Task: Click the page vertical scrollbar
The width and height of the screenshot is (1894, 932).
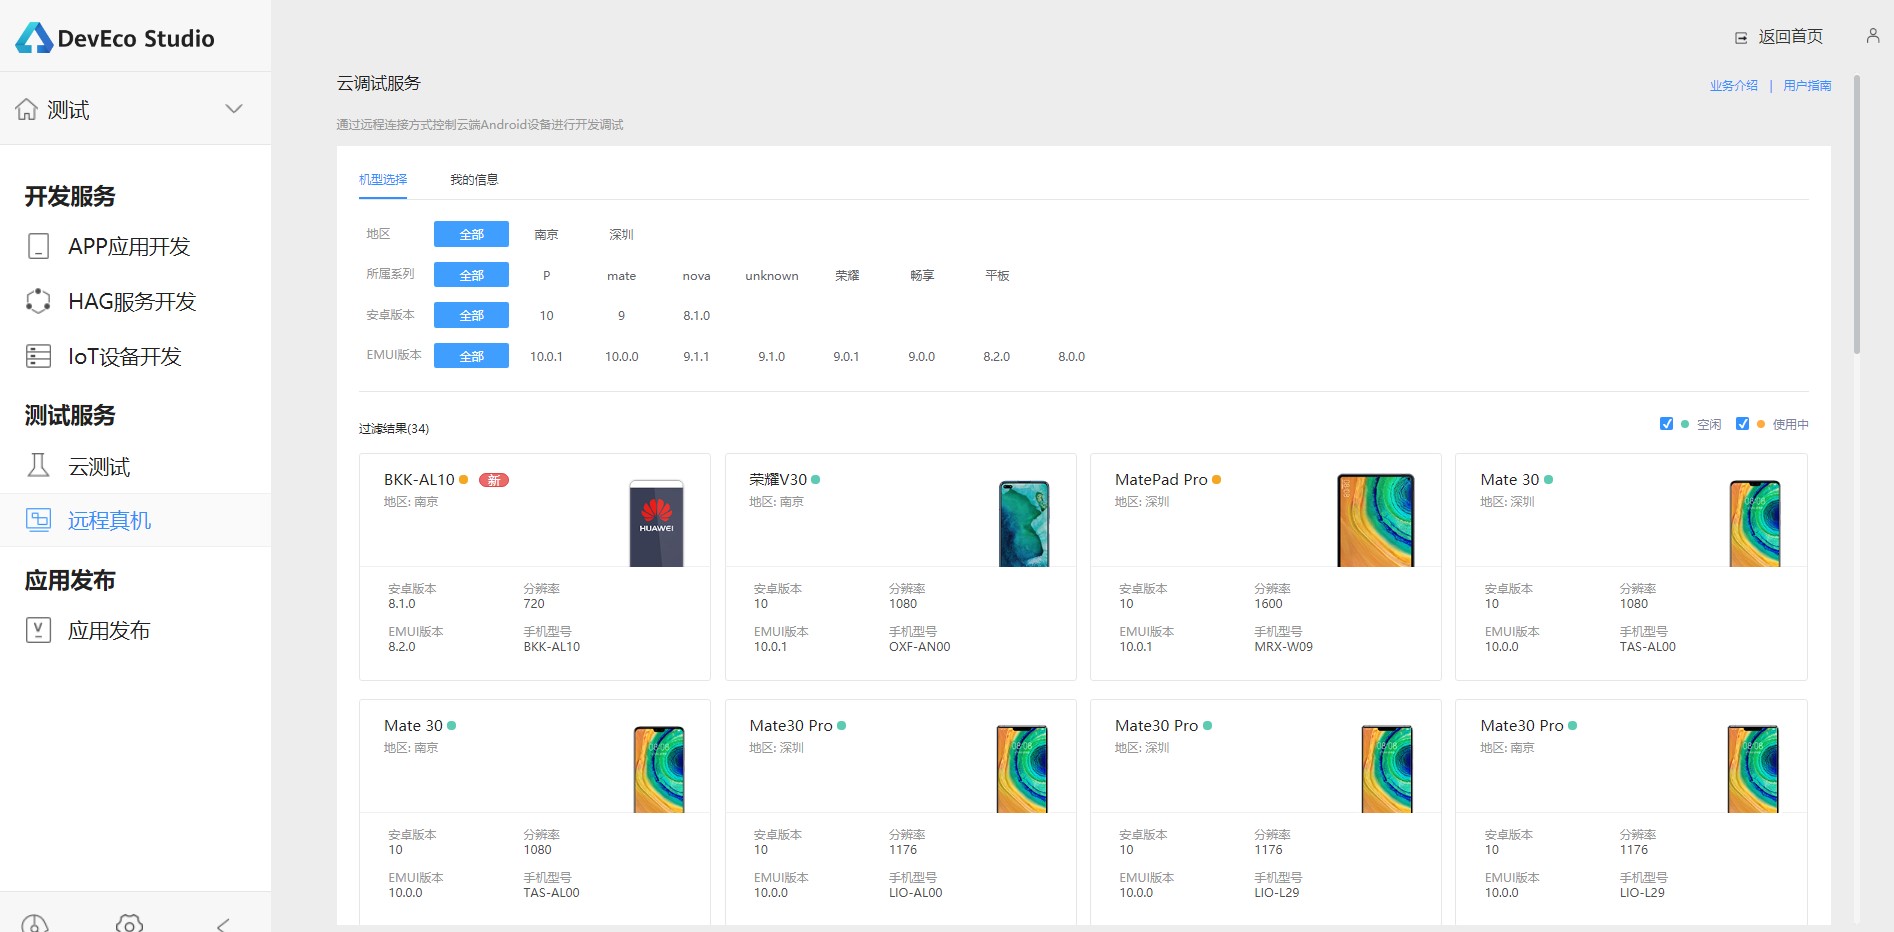Action: click(1857, 215)
